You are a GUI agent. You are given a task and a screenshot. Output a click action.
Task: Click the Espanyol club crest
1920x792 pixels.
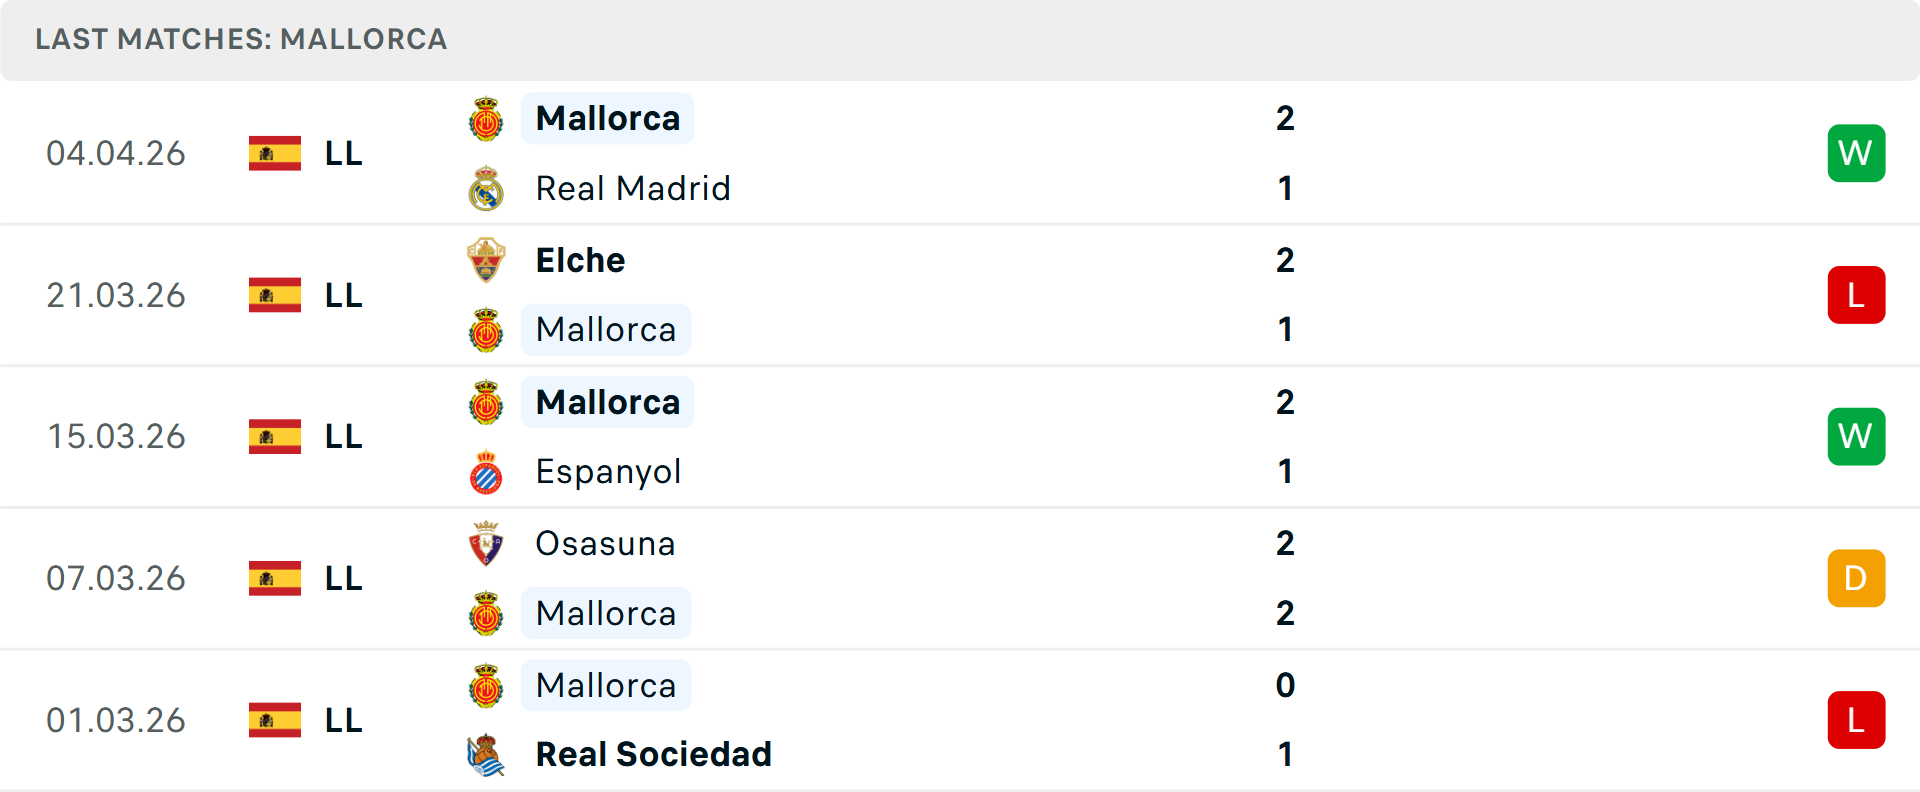[486, 472]
